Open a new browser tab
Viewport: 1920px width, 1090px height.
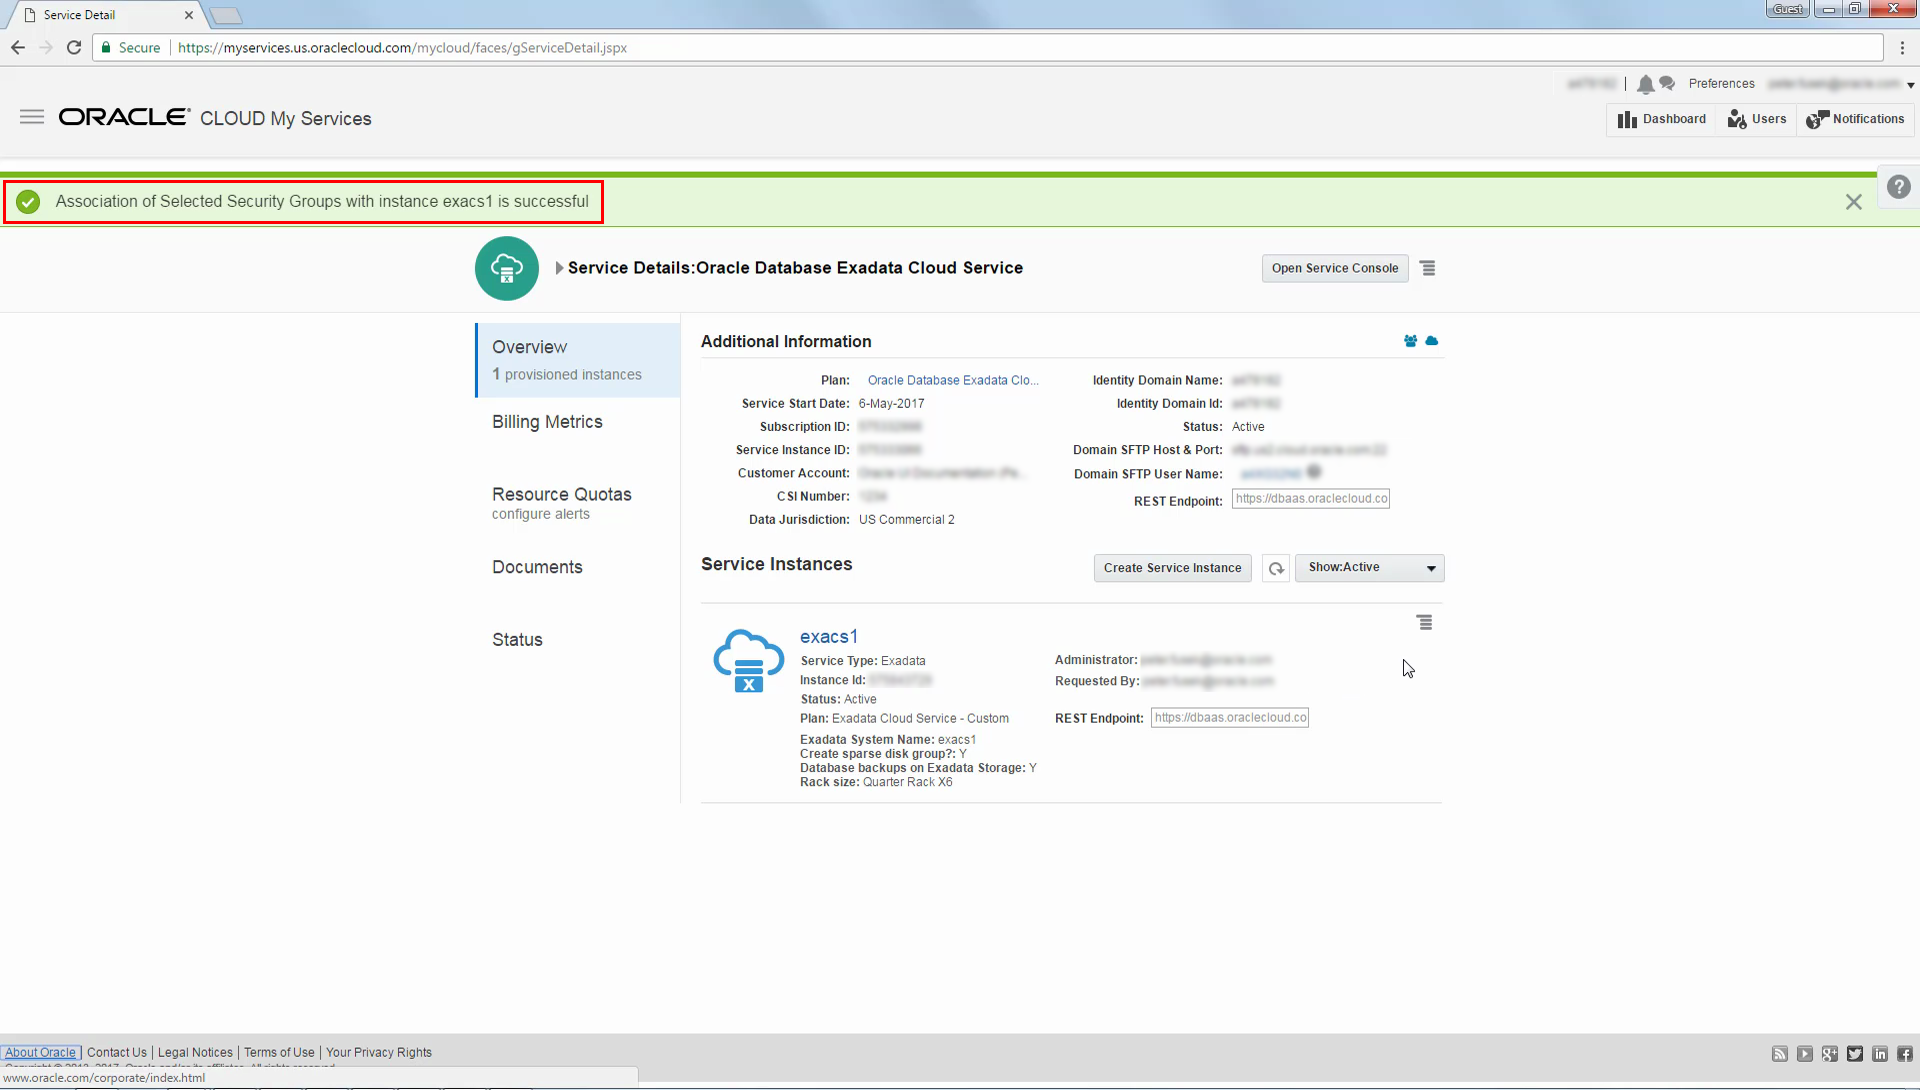[226, 16]
